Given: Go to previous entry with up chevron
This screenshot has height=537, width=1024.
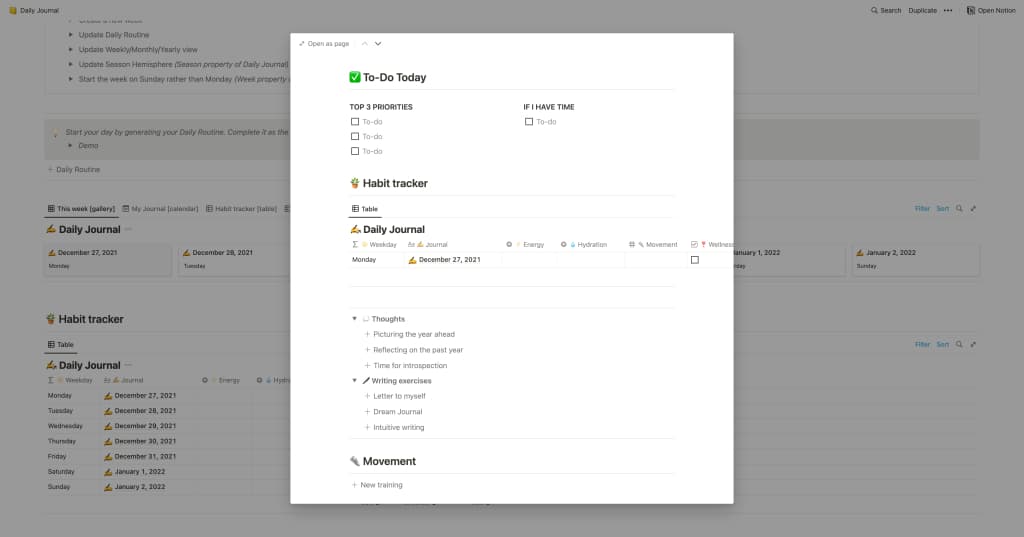Looking at the screenshot, I should pos(365,44).
